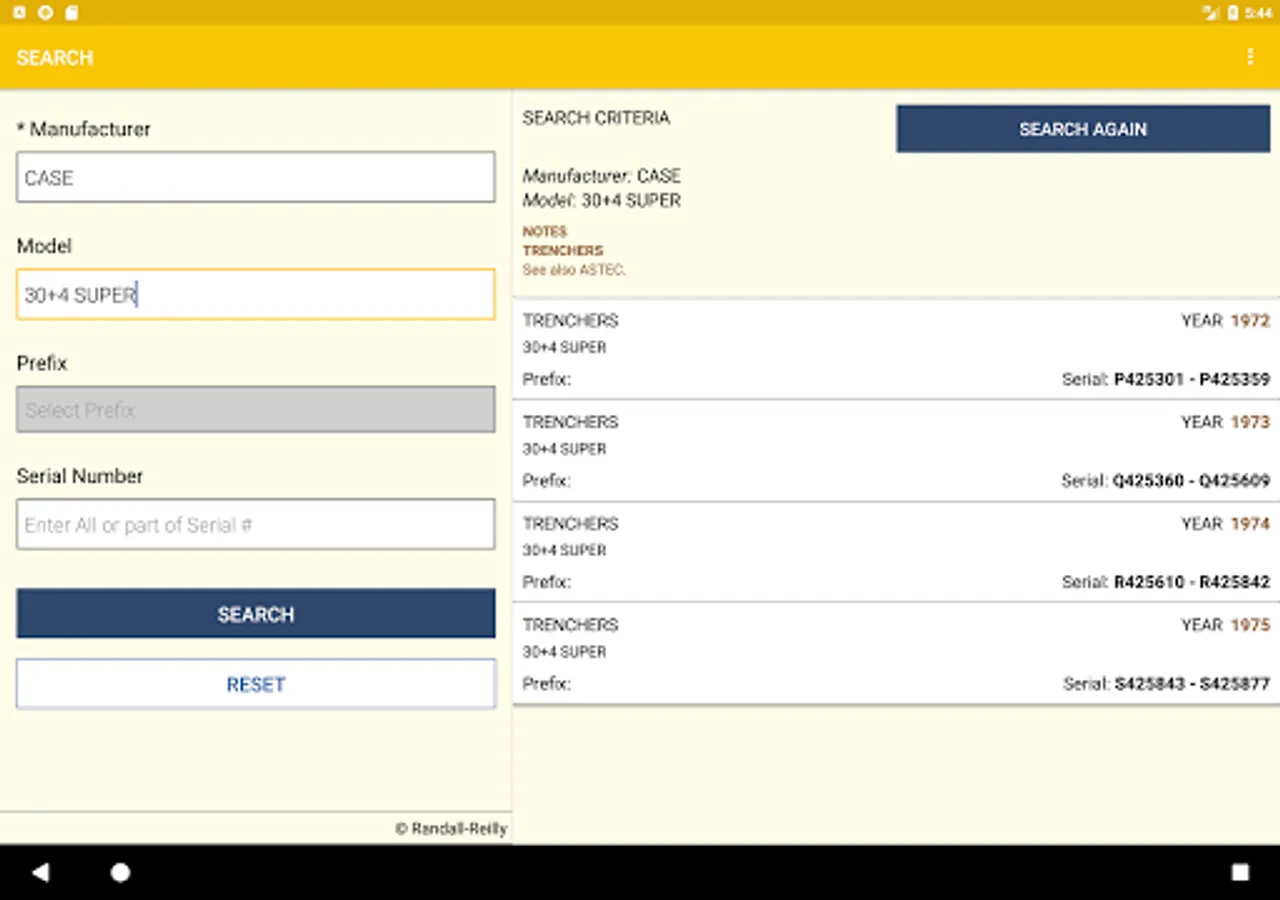This screenshot has width=1280, height=900.
Task: Click serial range S425843 - S425877
Action: click(1192, 684)
